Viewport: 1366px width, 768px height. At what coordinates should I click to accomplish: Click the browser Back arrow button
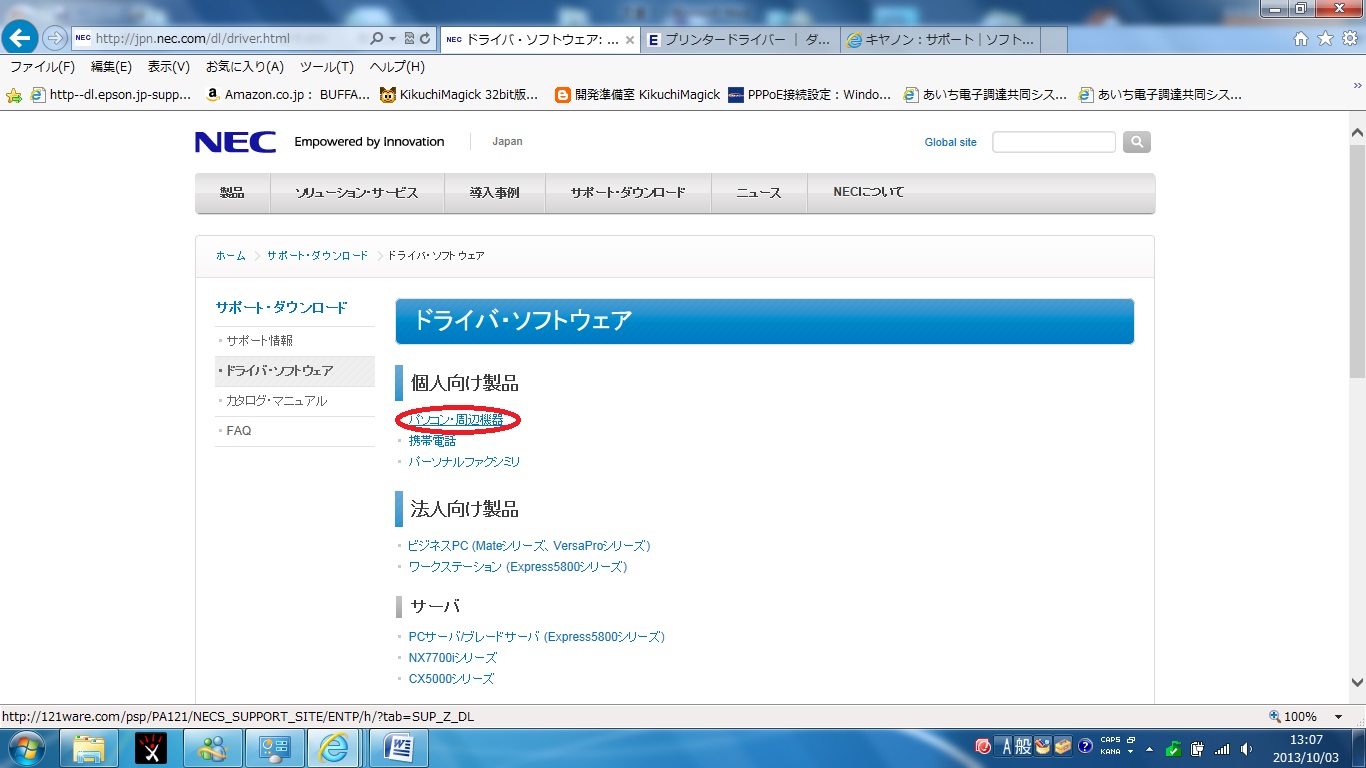[21, 38]
